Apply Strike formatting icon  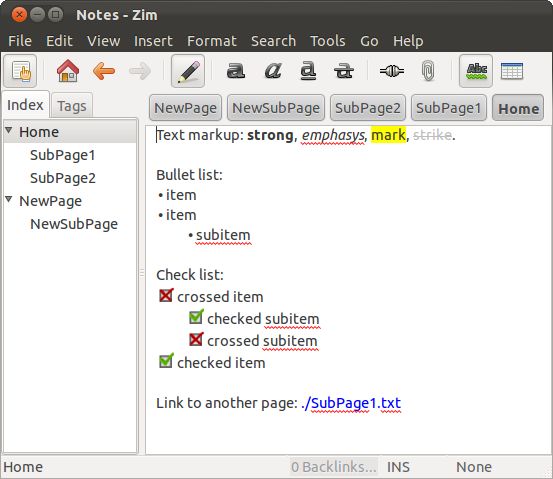pyautogui.click(x=344, y=71)
